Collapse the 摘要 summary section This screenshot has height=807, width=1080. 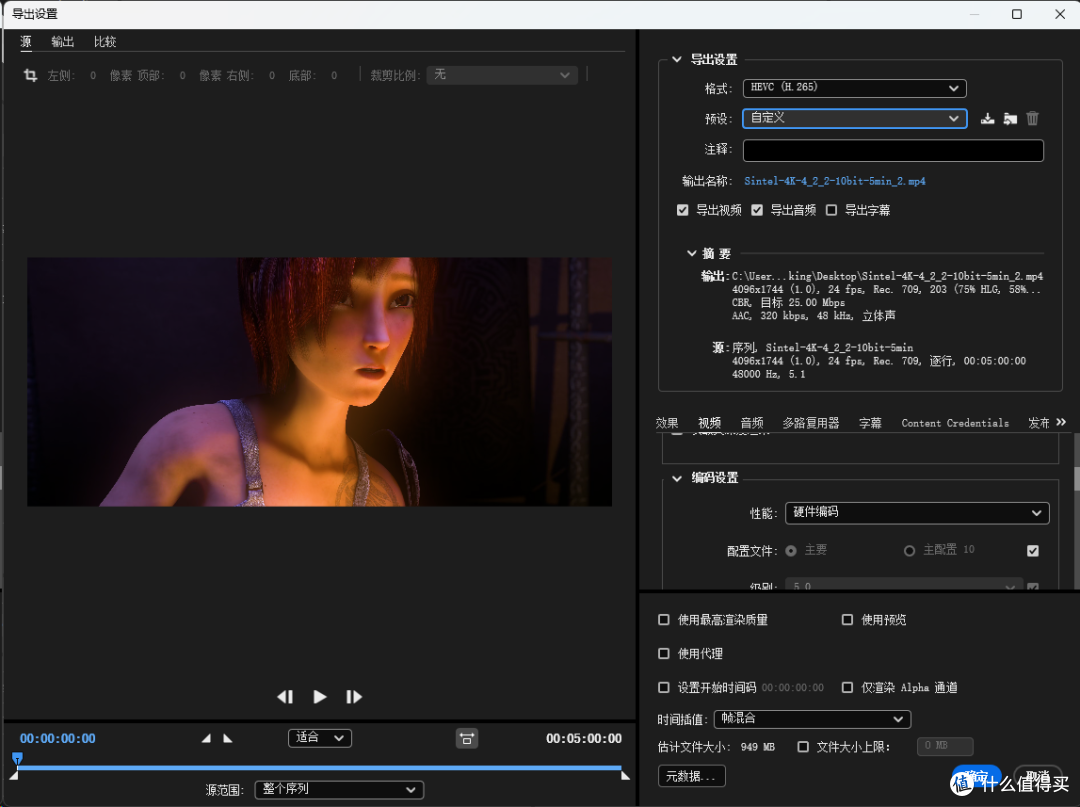pyautogui.click(x=692, y=253)
